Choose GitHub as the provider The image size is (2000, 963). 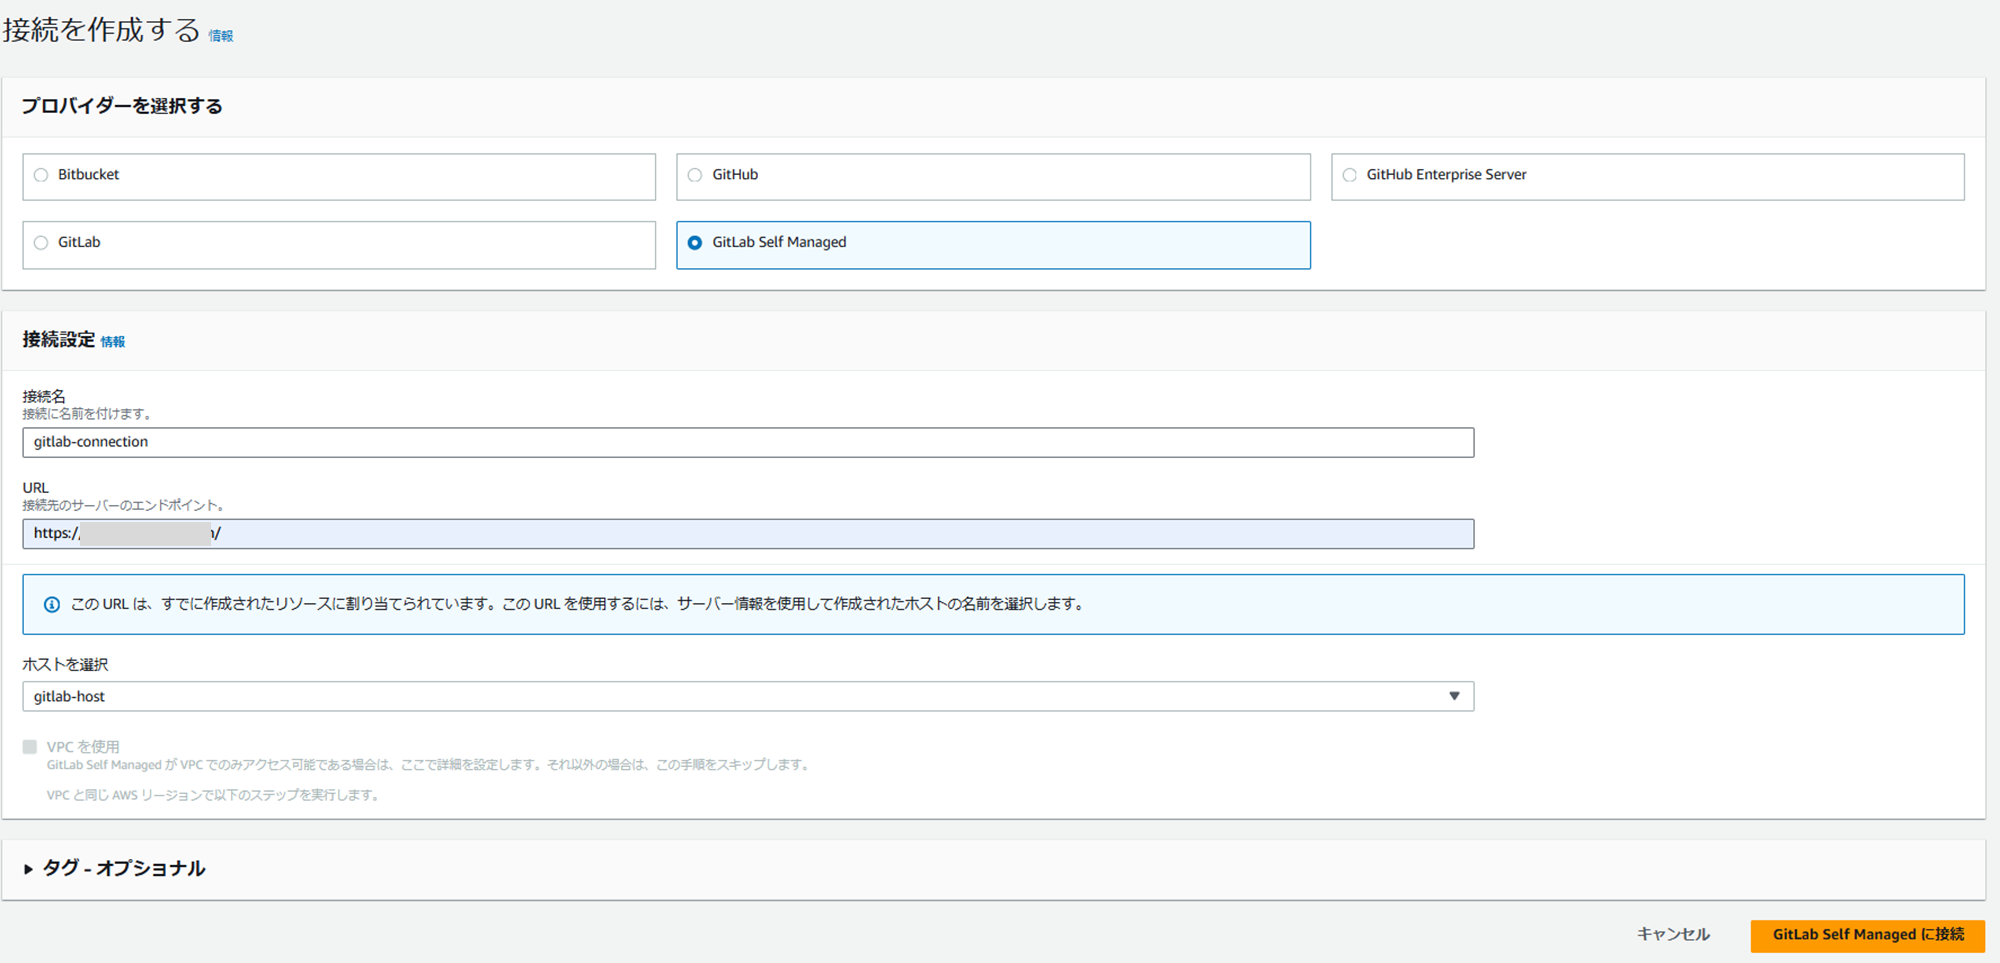[x=694, y=174]
